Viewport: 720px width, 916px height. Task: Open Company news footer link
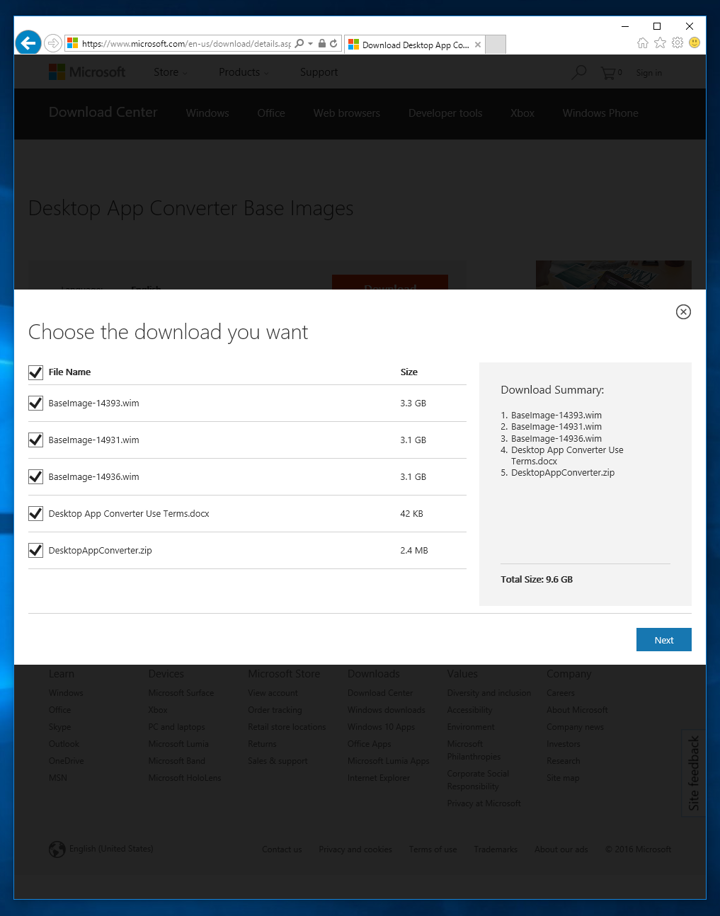[575, 727]
